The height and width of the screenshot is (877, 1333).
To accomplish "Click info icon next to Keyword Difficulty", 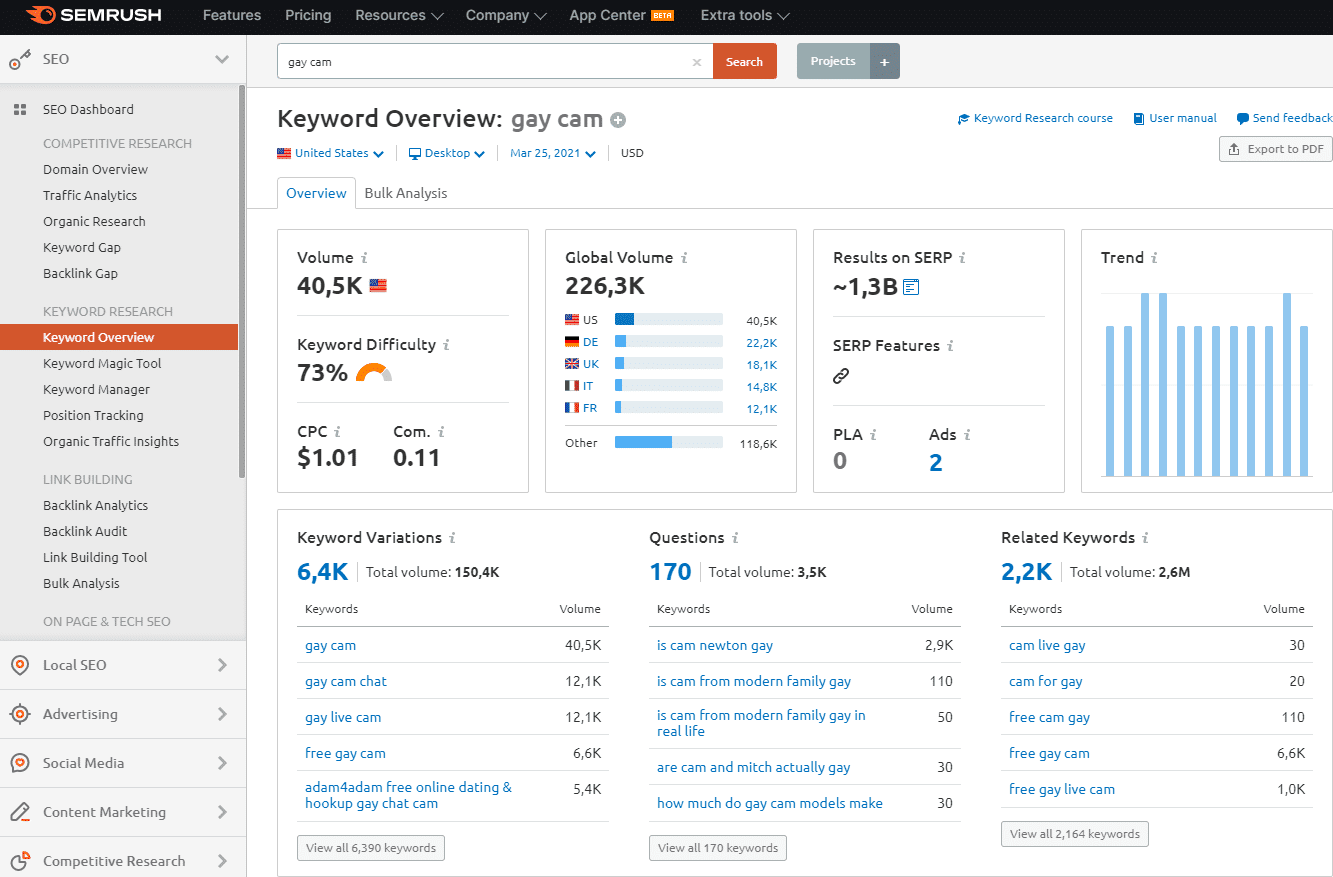I will pos(446,345).
